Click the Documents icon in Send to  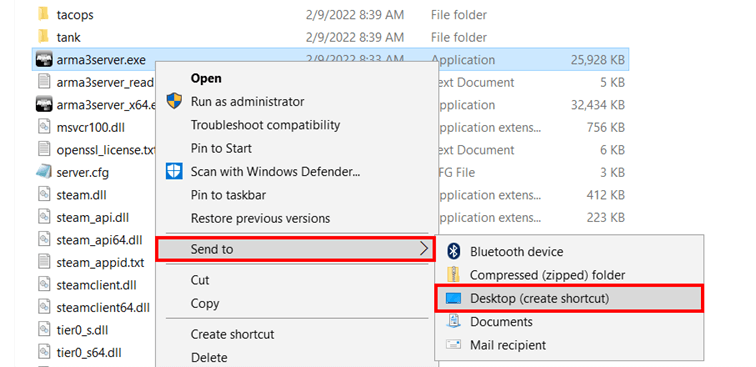454,321
